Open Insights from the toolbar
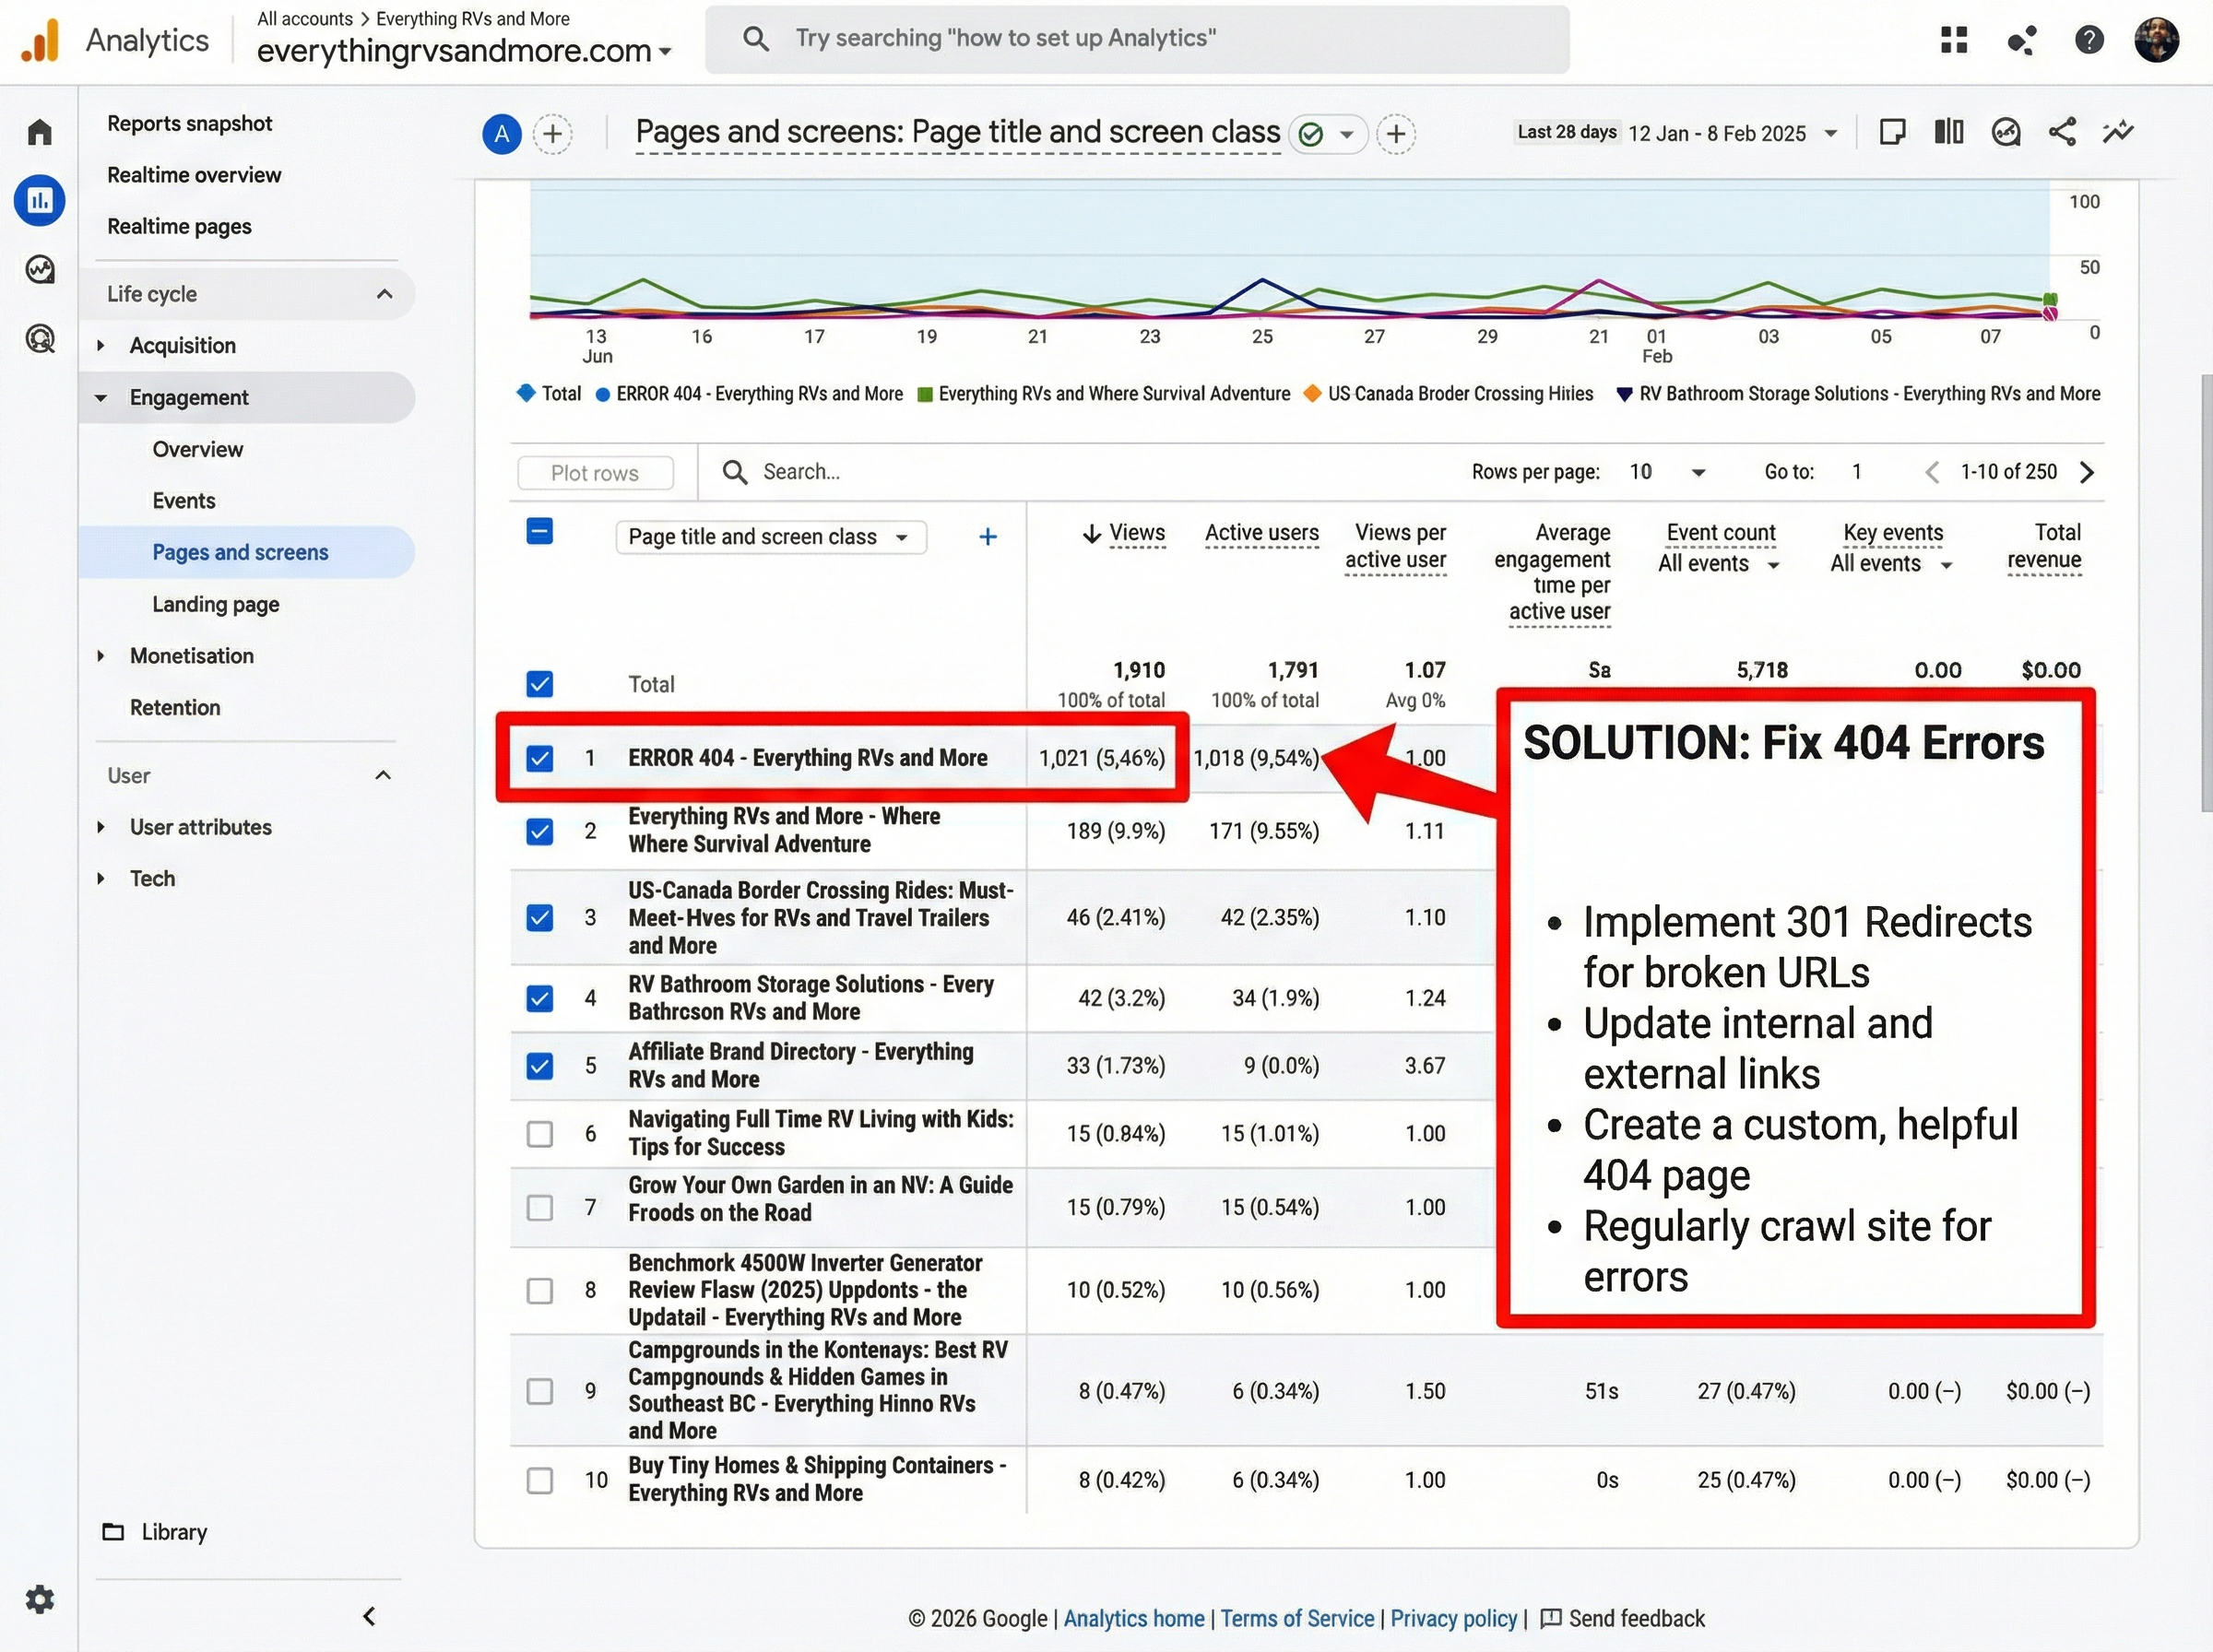Screen dimensions: 2213x1652 [2006, 131]
